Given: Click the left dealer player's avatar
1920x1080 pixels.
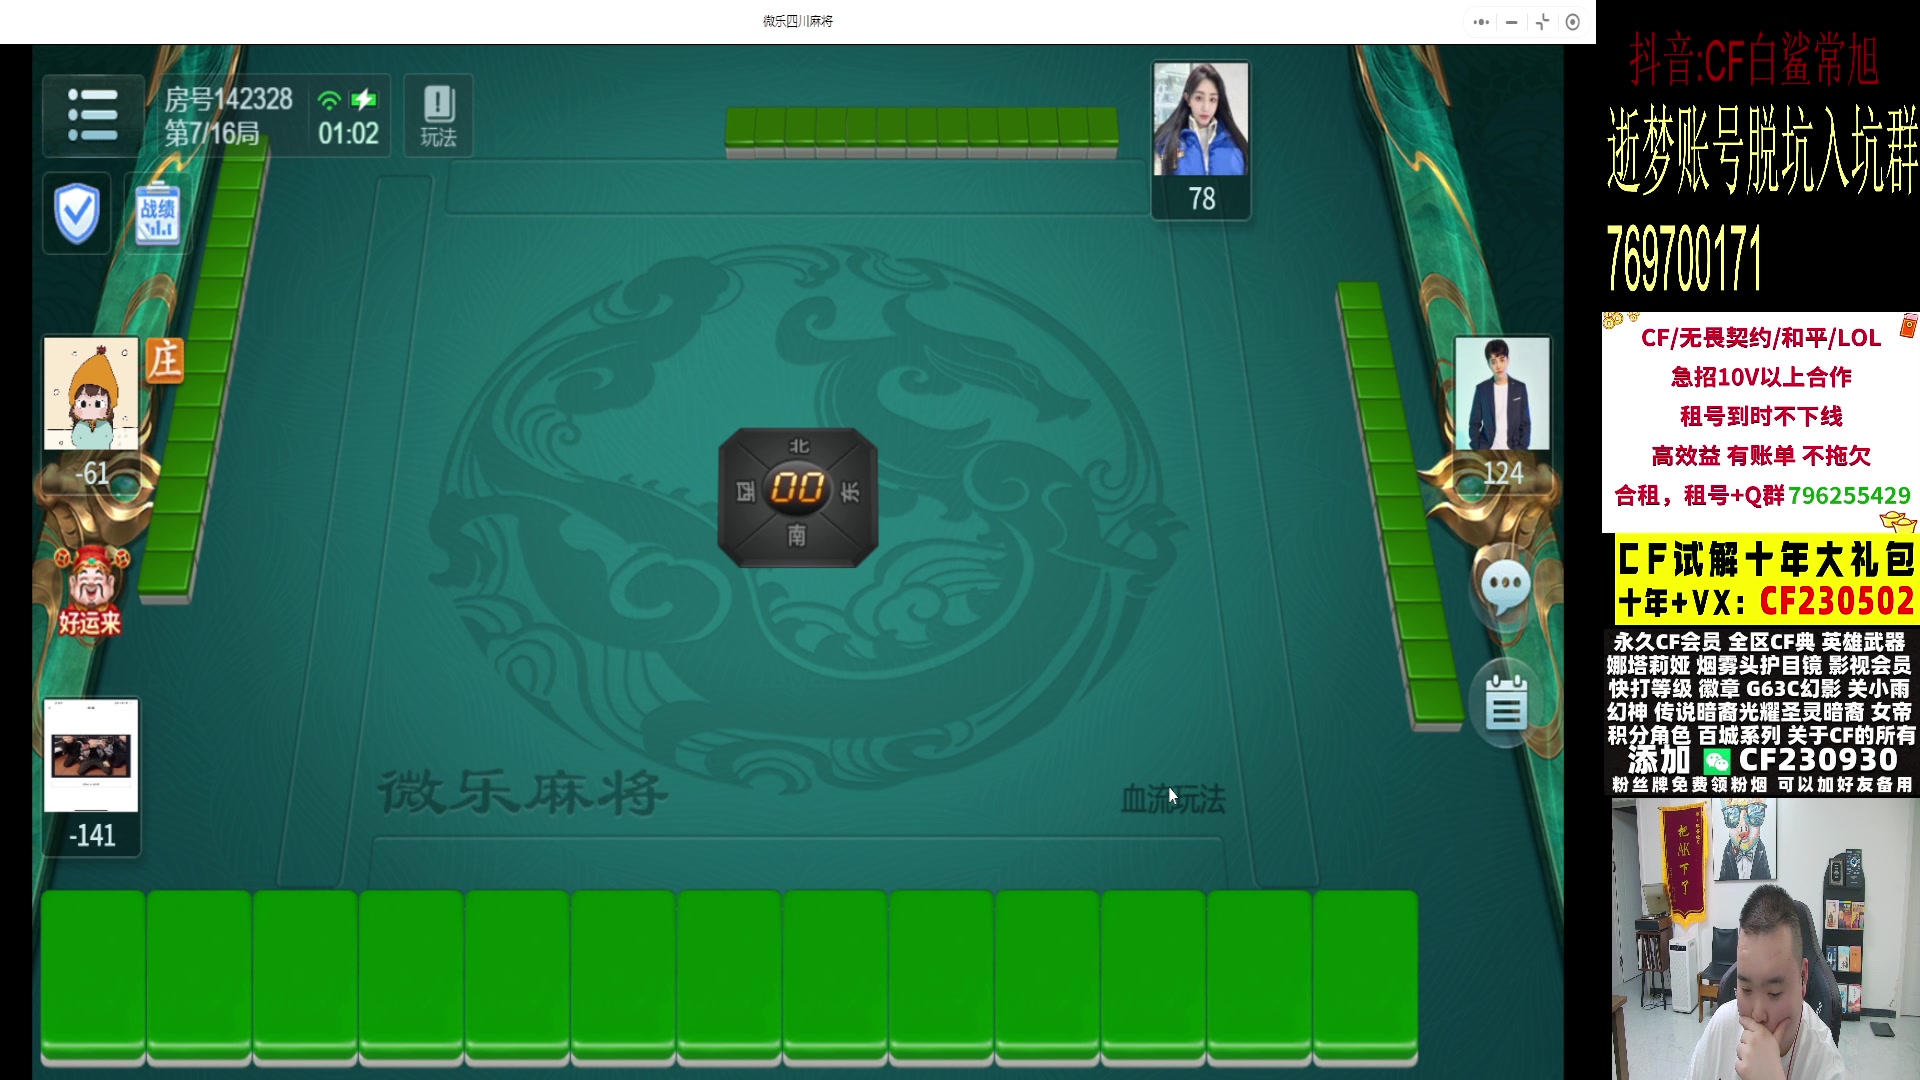Looking at the screenshot, I should click(91, 394).
